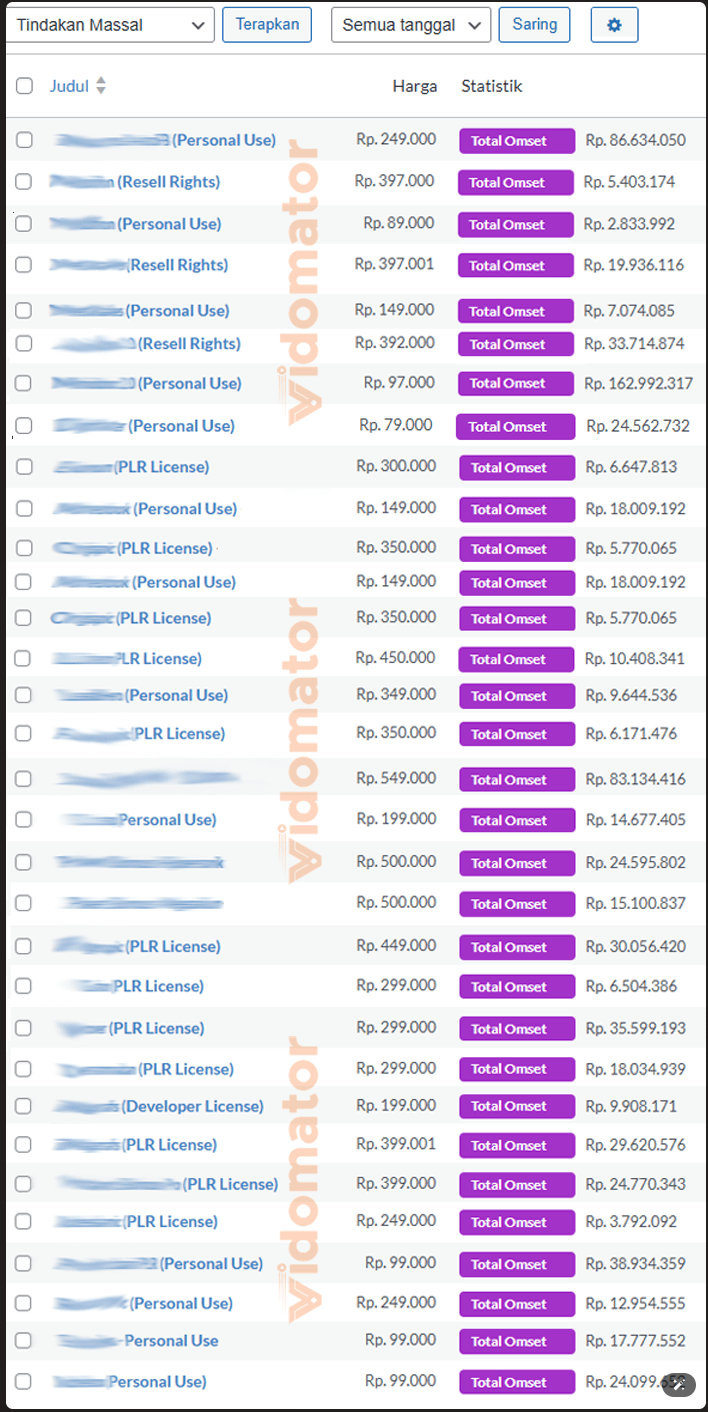
Task: Open the gear settings button
Action: click(614, 25)
